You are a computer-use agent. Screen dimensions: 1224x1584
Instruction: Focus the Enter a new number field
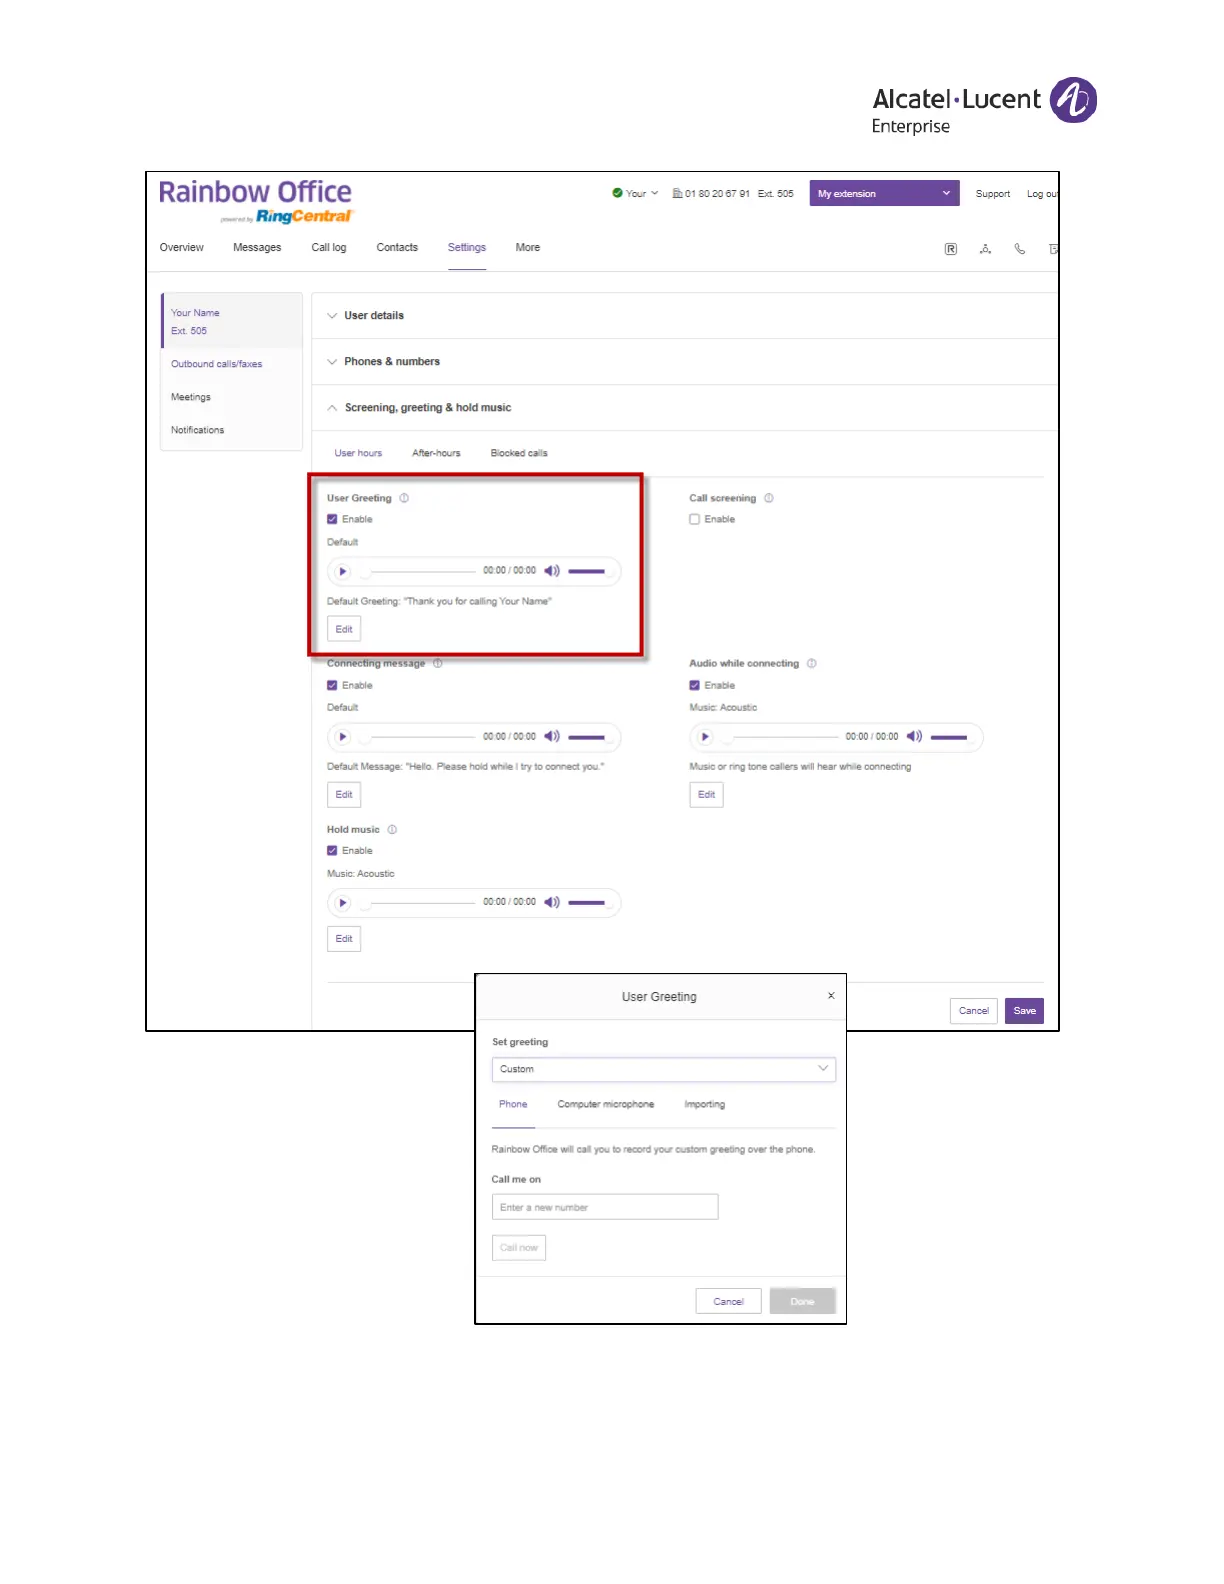click(x=605, y=1207)
